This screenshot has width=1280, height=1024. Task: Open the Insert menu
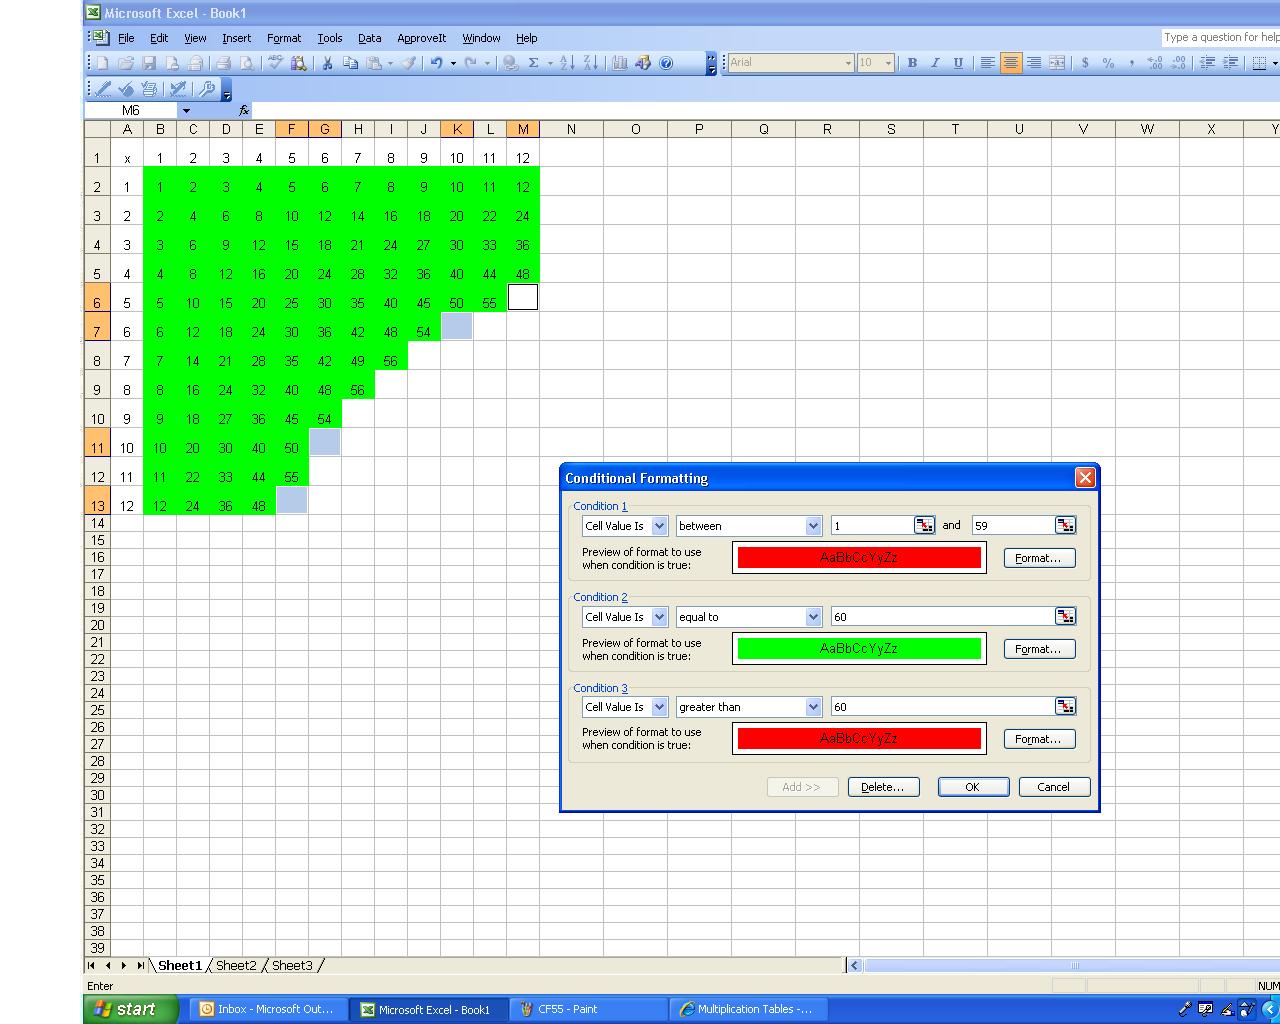click(237, 38)
